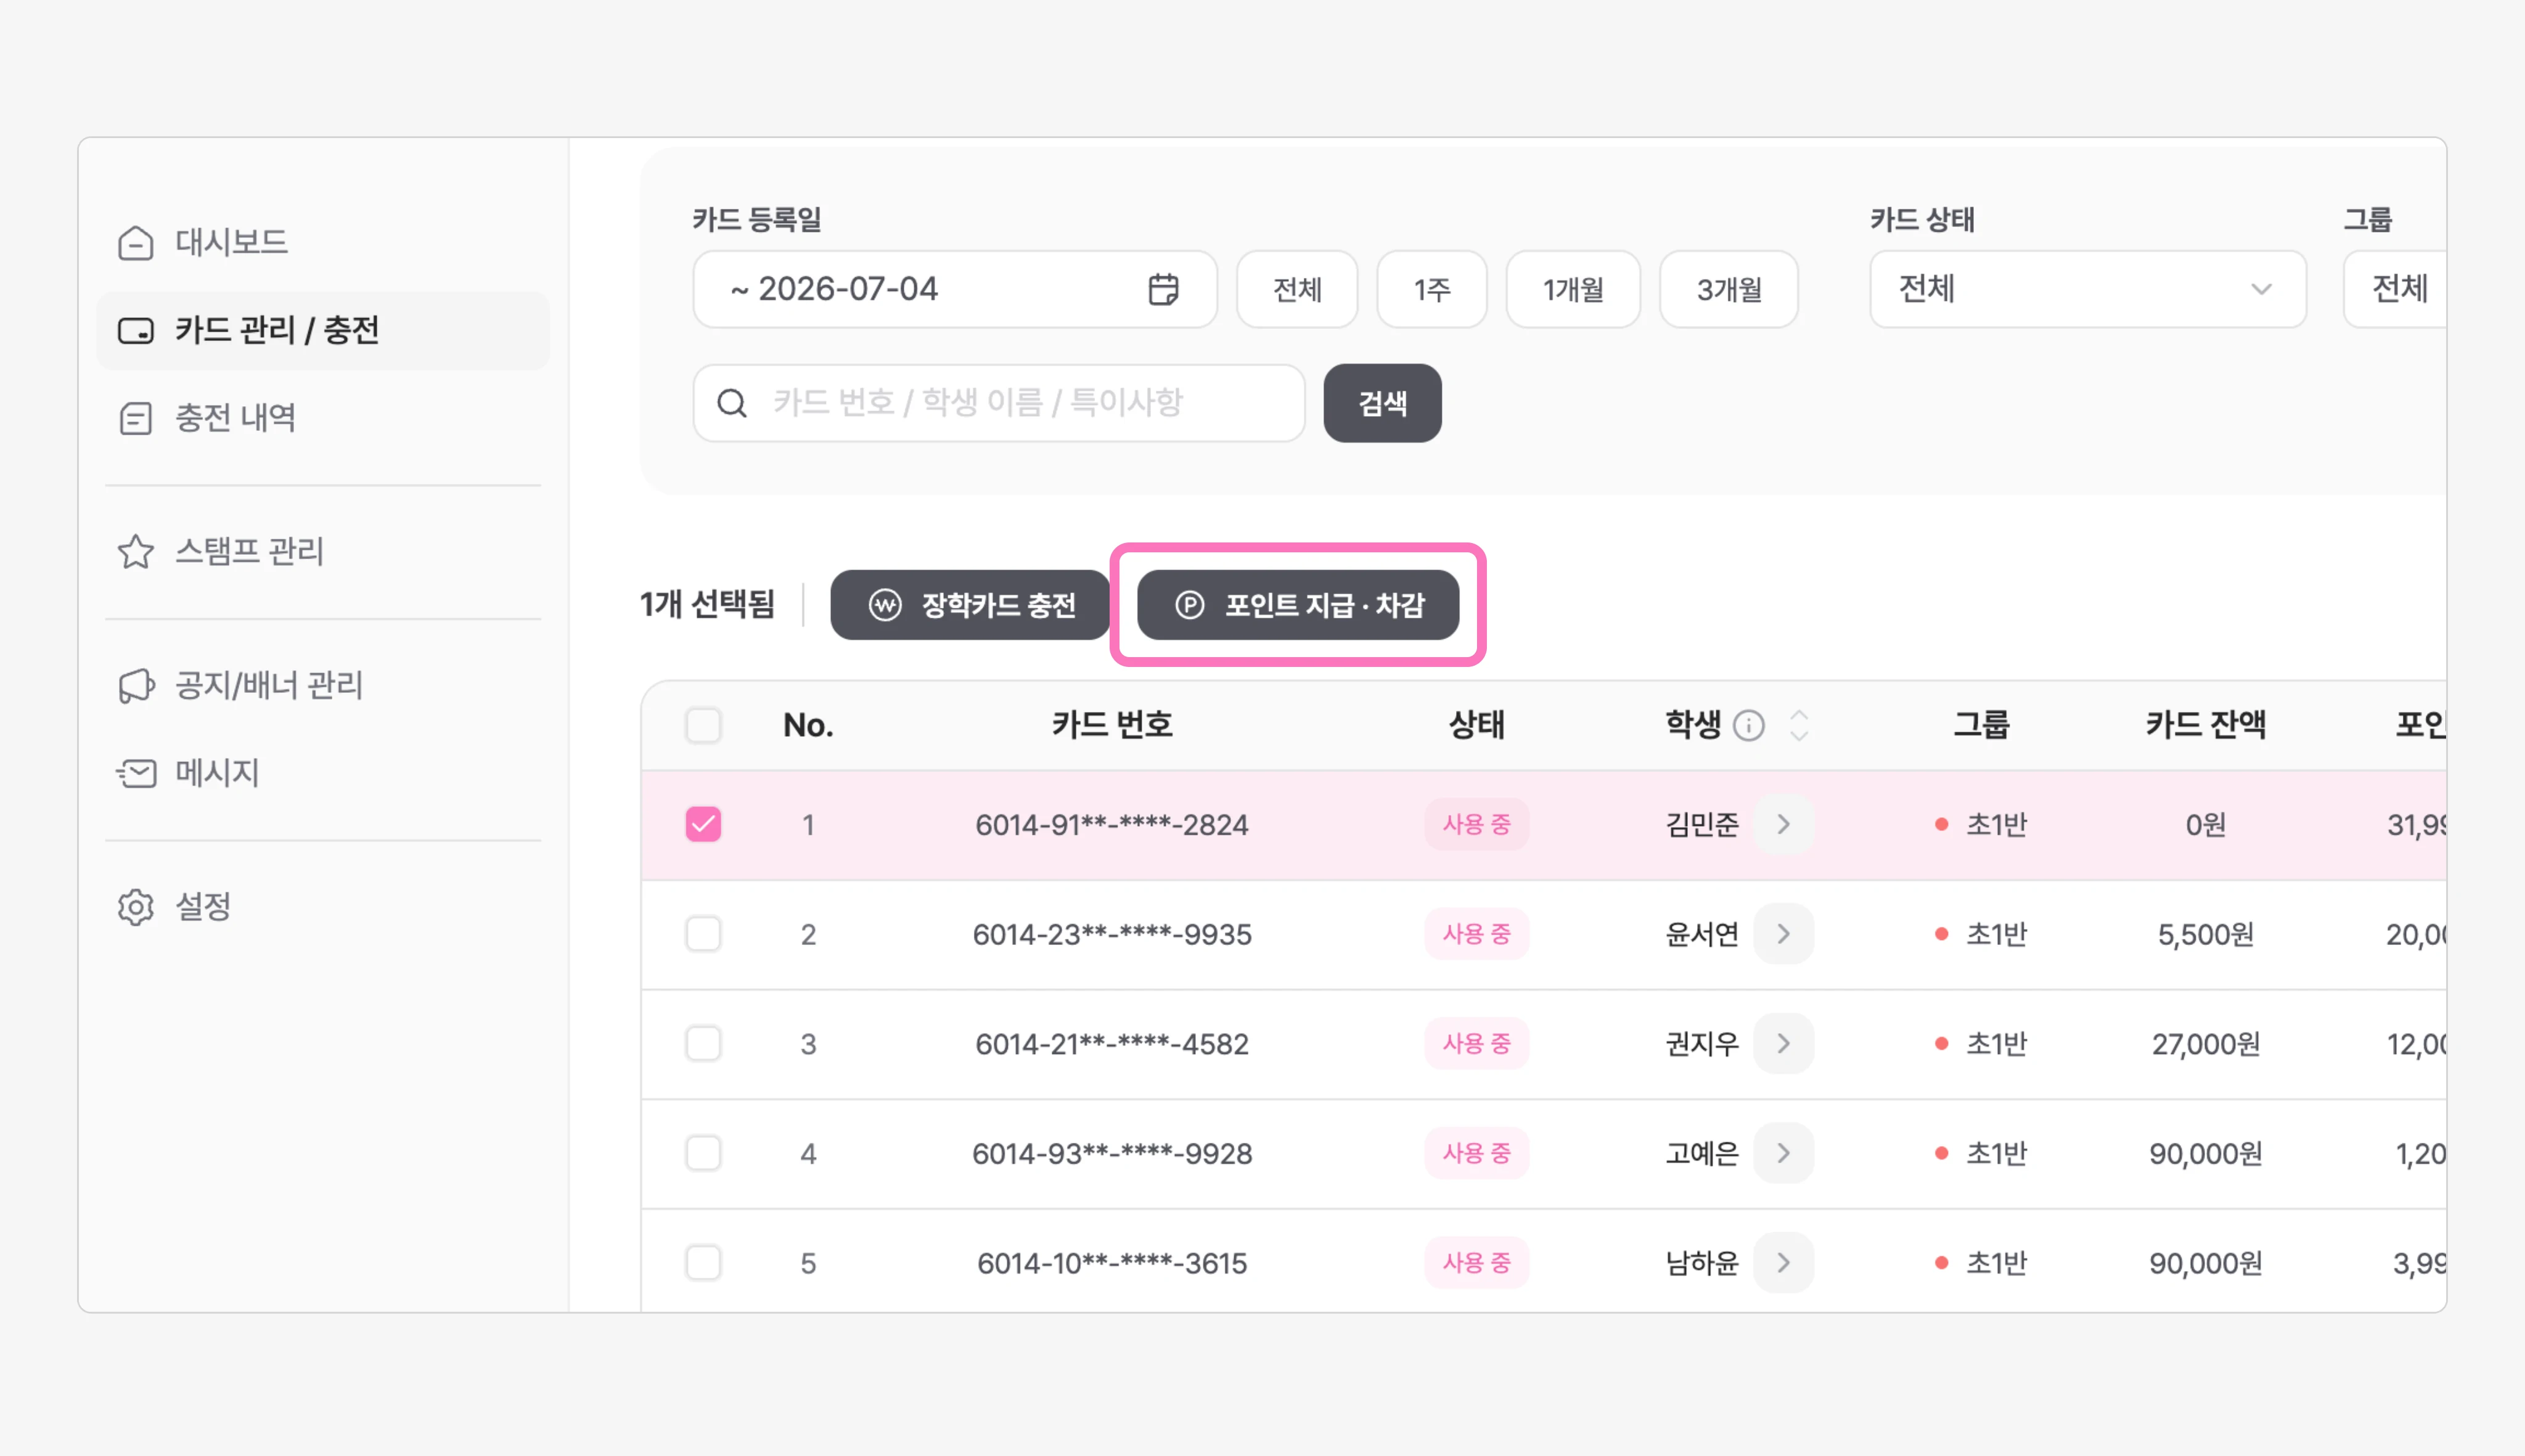The width and height of the screenshot is (2525, 1456).
Task: Select the 1주 date range button
Action: 1432,289
